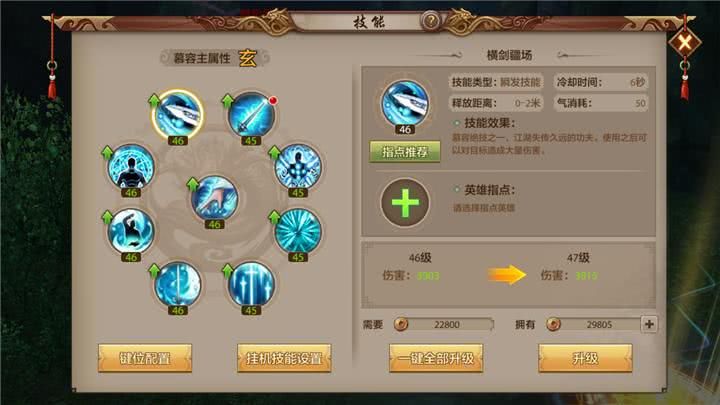The image size is (720, 405).
Task: Open 键位配置 key layout settings
Action: (145, 358)
